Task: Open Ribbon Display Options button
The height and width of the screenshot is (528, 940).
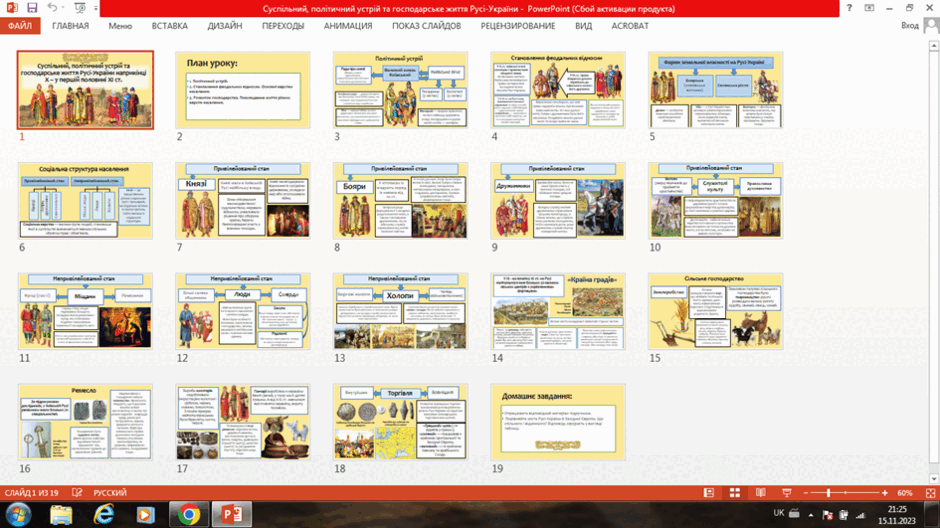Action: pyautogui.click(x=869, y=8)
